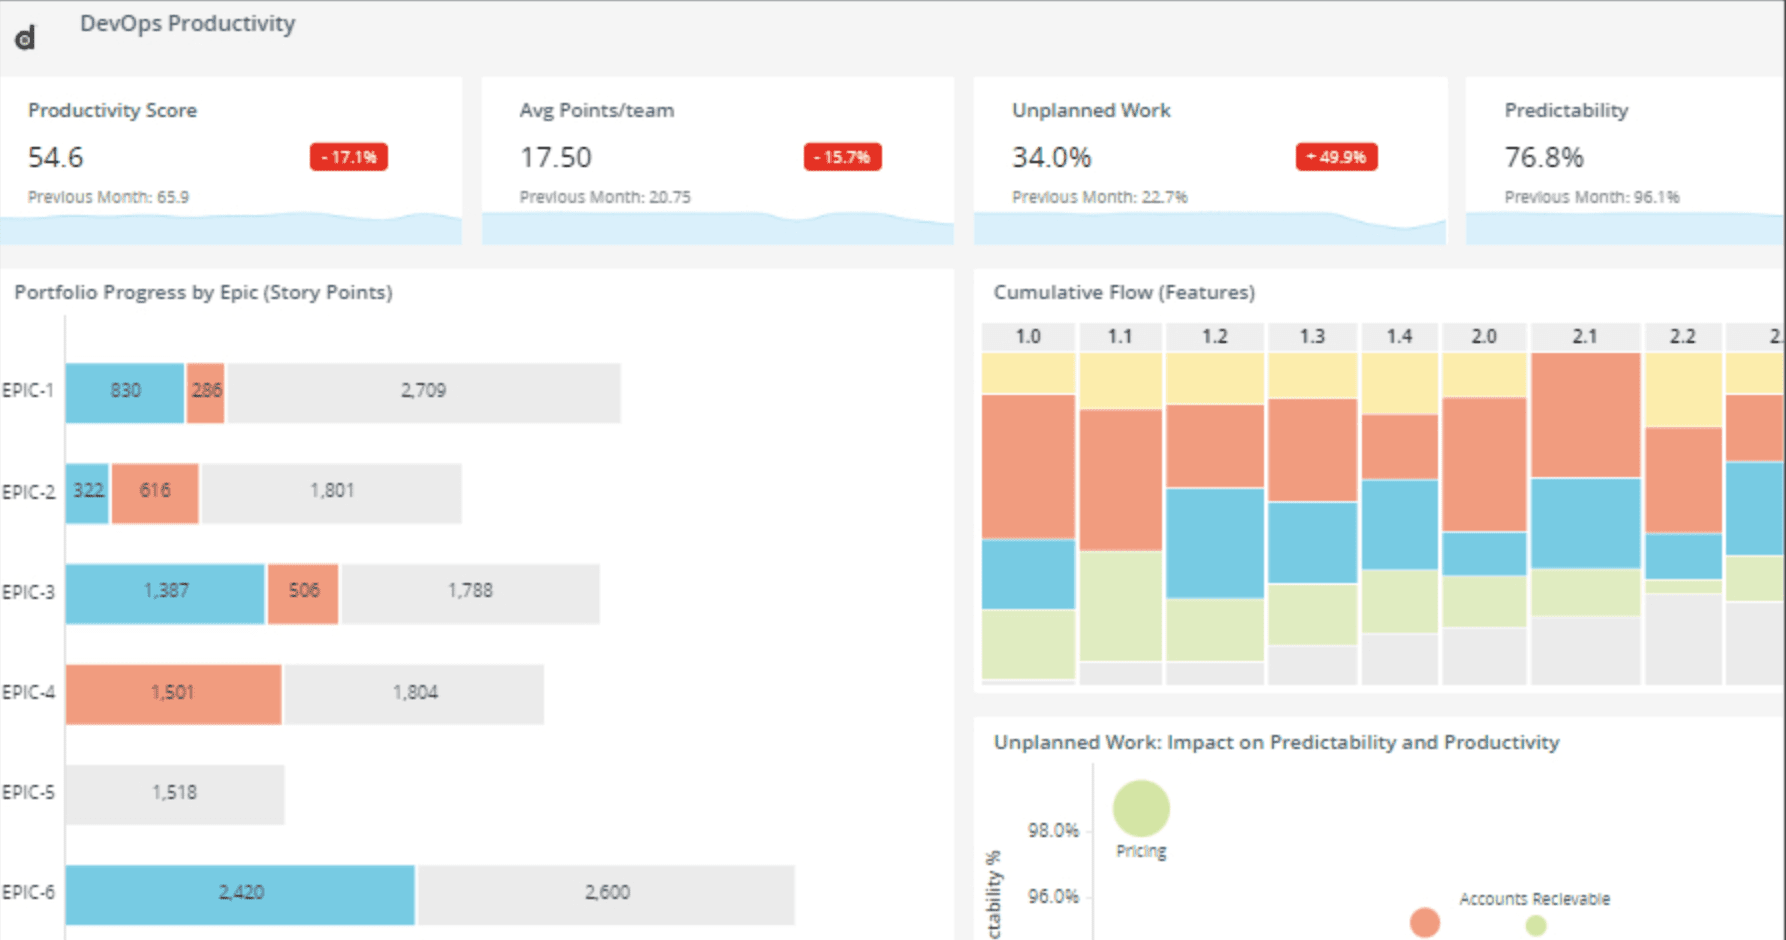
Task: Click EPIC-5 gray bar 1,518
Action: [x=175, y=795]
